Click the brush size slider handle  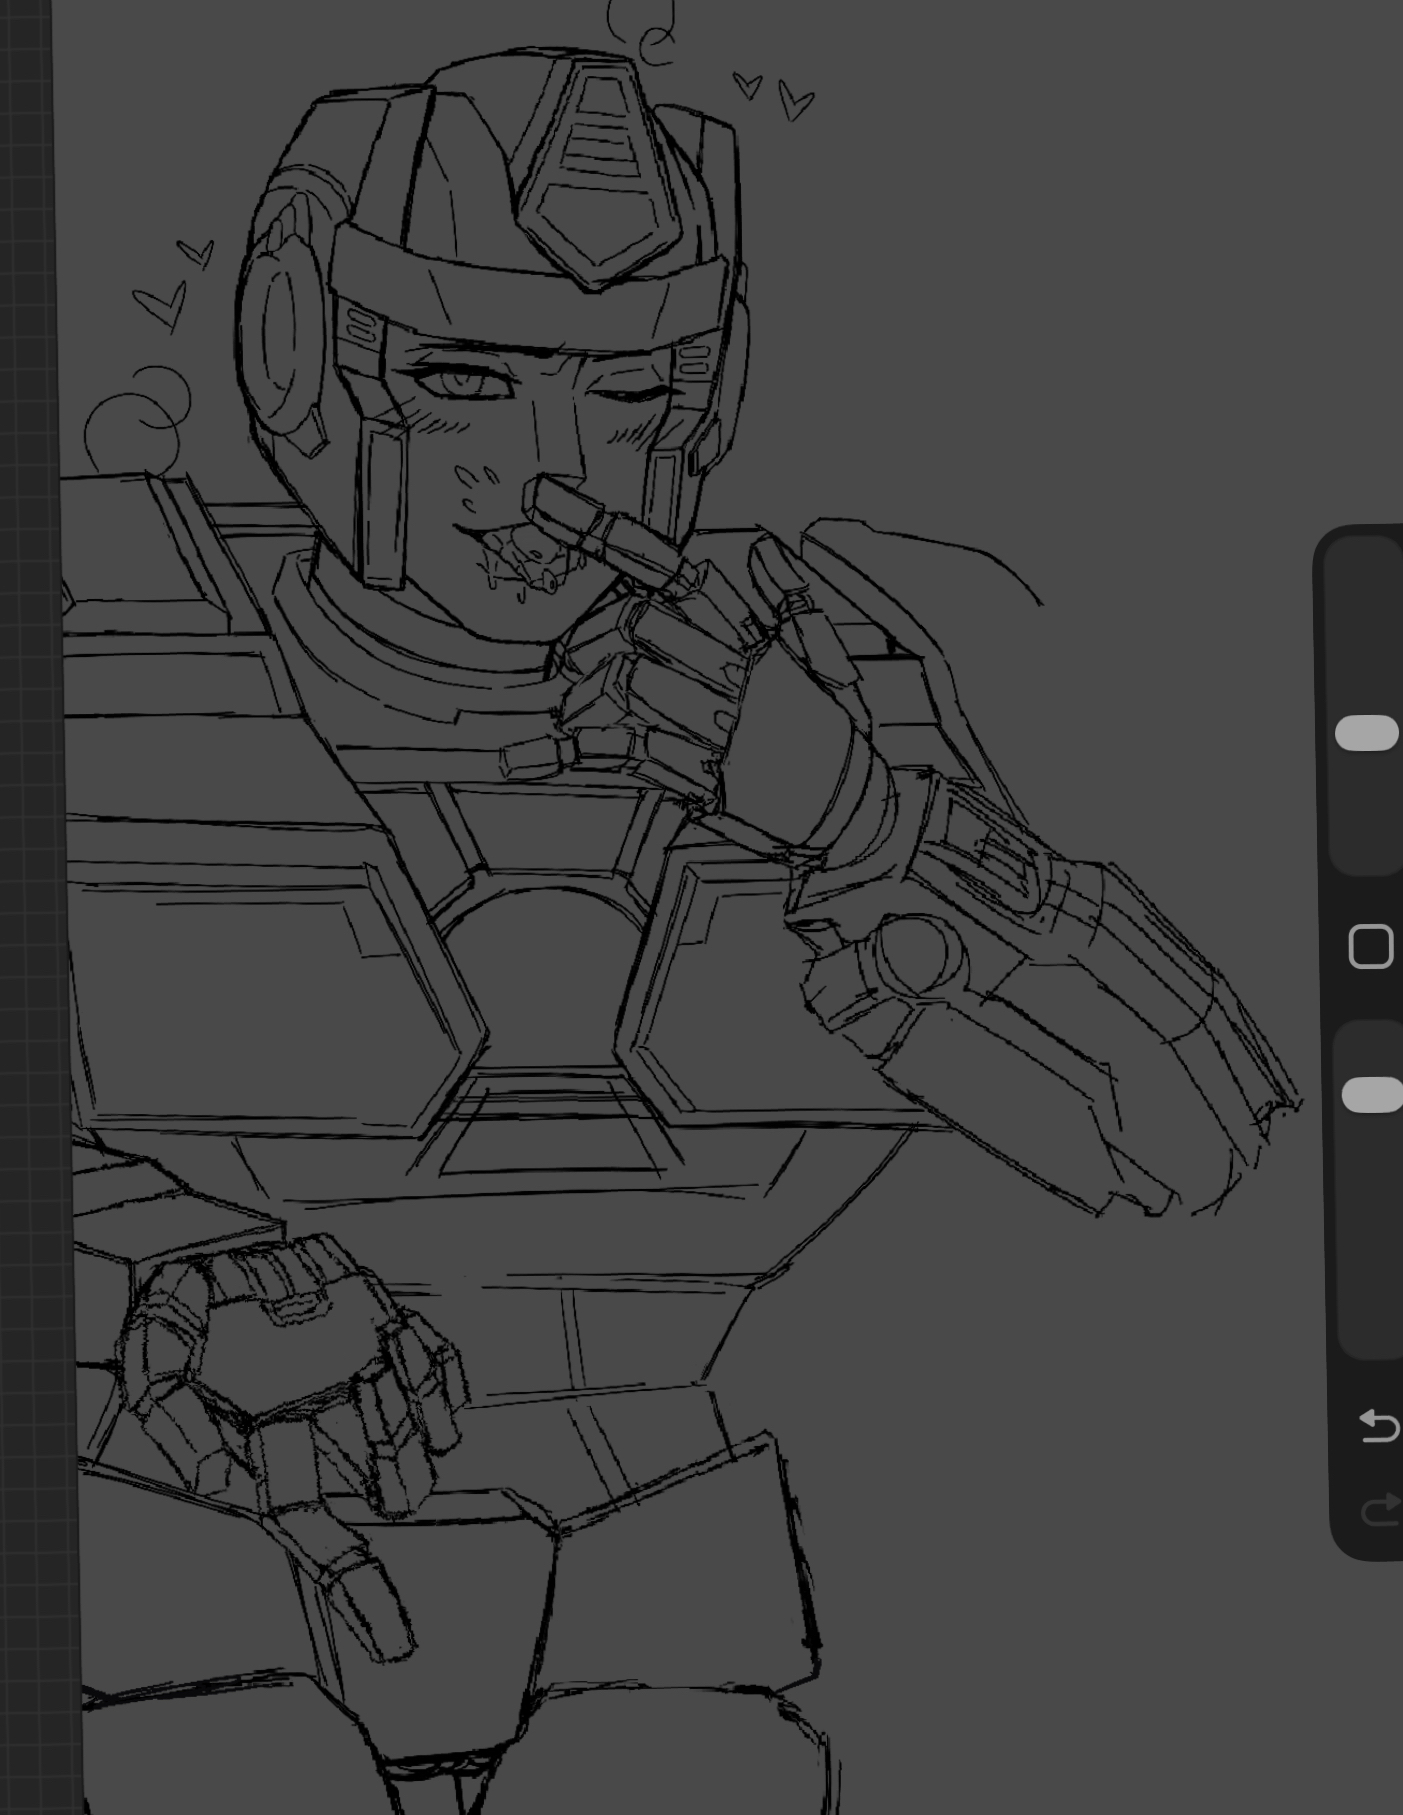click(x=1367, y=733)
